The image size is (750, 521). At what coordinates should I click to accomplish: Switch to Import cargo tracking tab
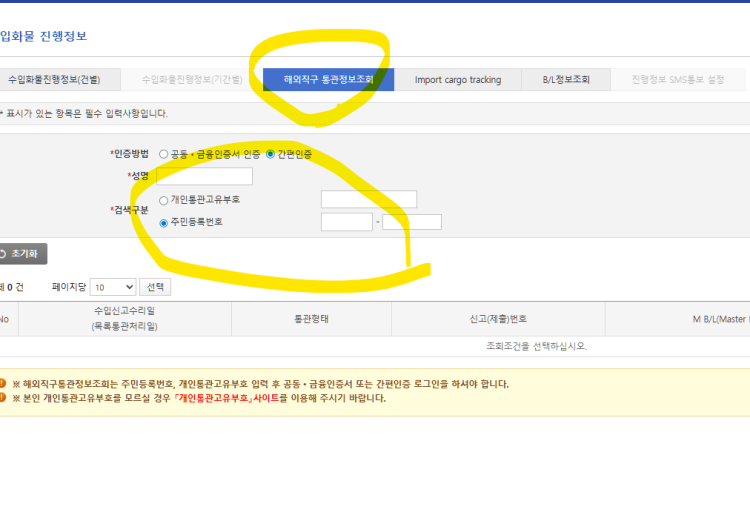pyautogui.click(x=457, y=80)
